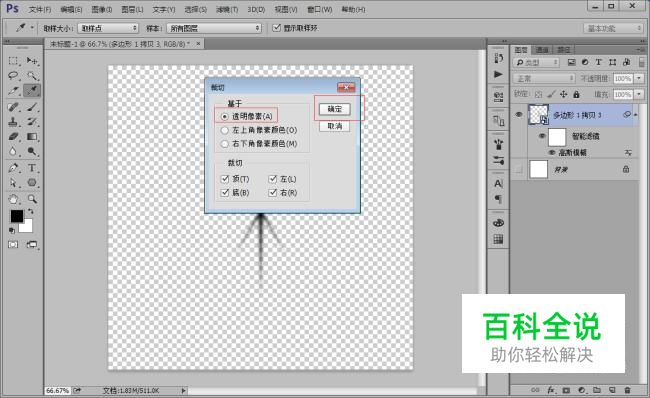The height and width of the screenshot is (398, 650).
Task: Toggle Quick Mask mode
Action: click(13, 245)
